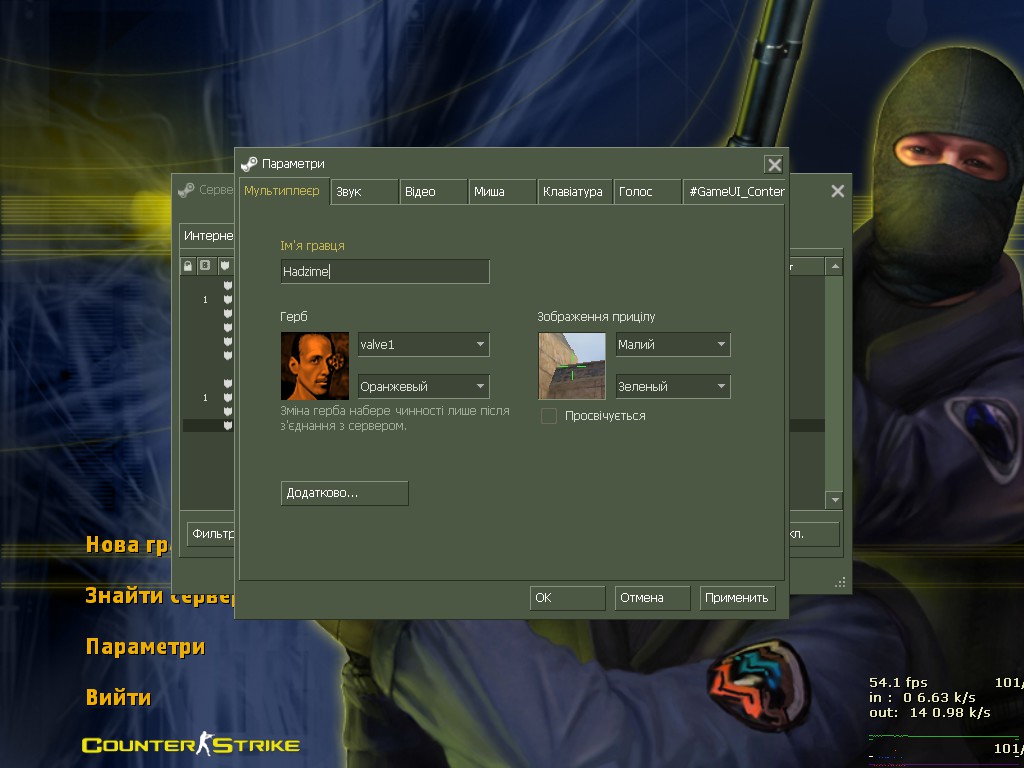Click the Steam icon of the server browser
This screenshot has height=768, width=1024.
pos(186,190)
